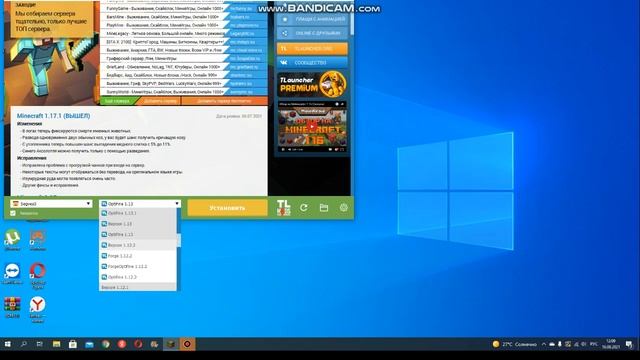
Task: Open the notification center icon
Action: tap(629, 344)
